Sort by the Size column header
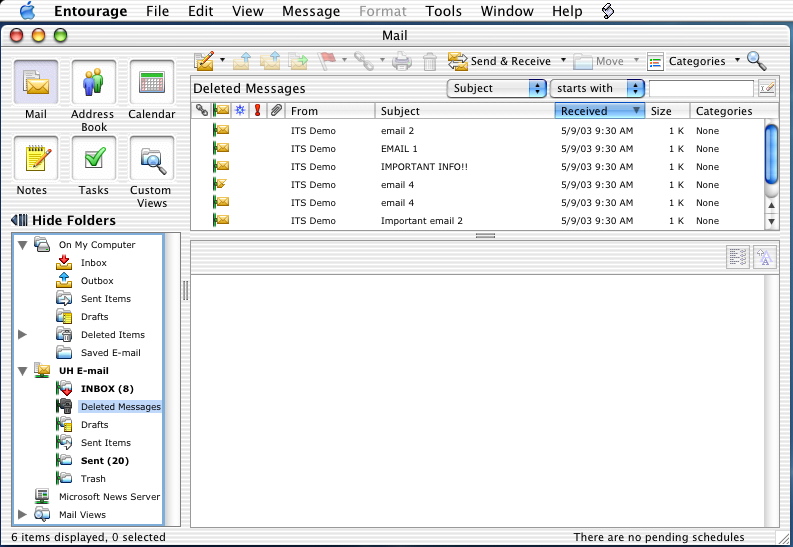This screenshot has height=547, width=793. 667,111
